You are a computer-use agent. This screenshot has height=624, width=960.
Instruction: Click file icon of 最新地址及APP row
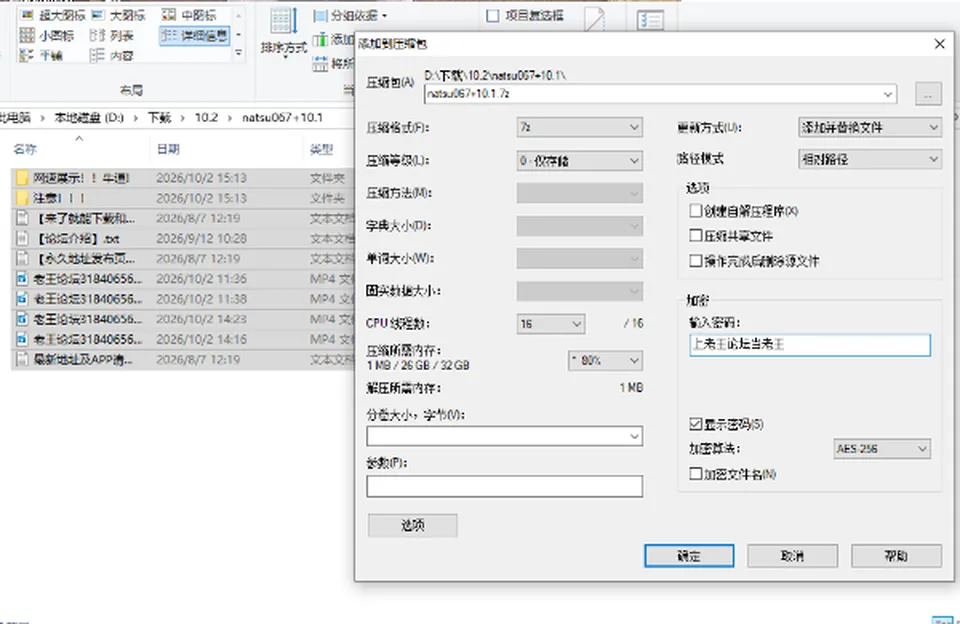[22, 360]
